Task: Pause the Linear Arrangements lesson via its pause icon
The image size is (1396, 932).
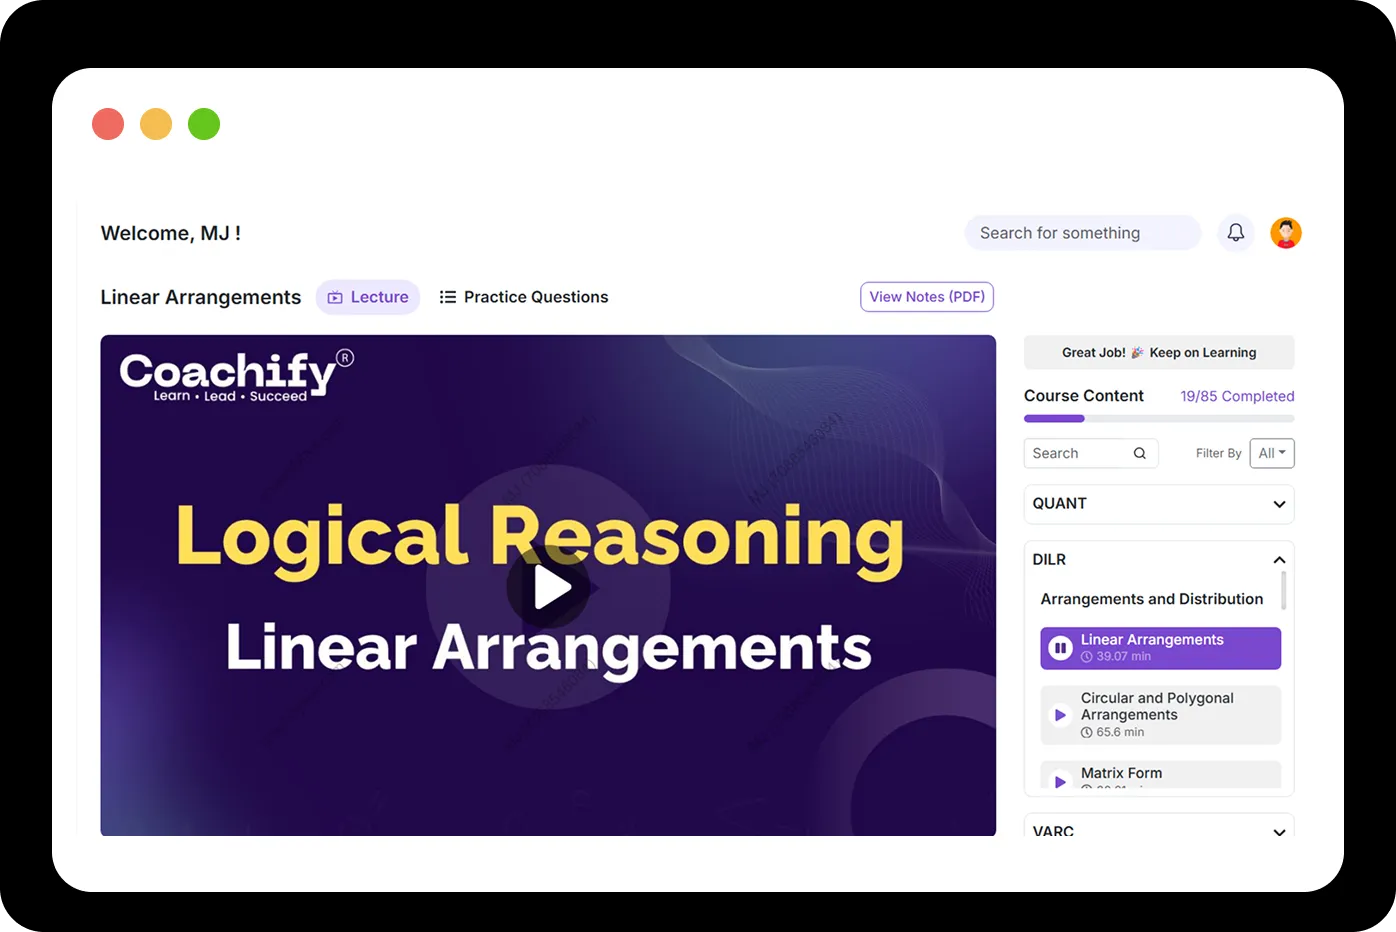Action: point(1060,647)
